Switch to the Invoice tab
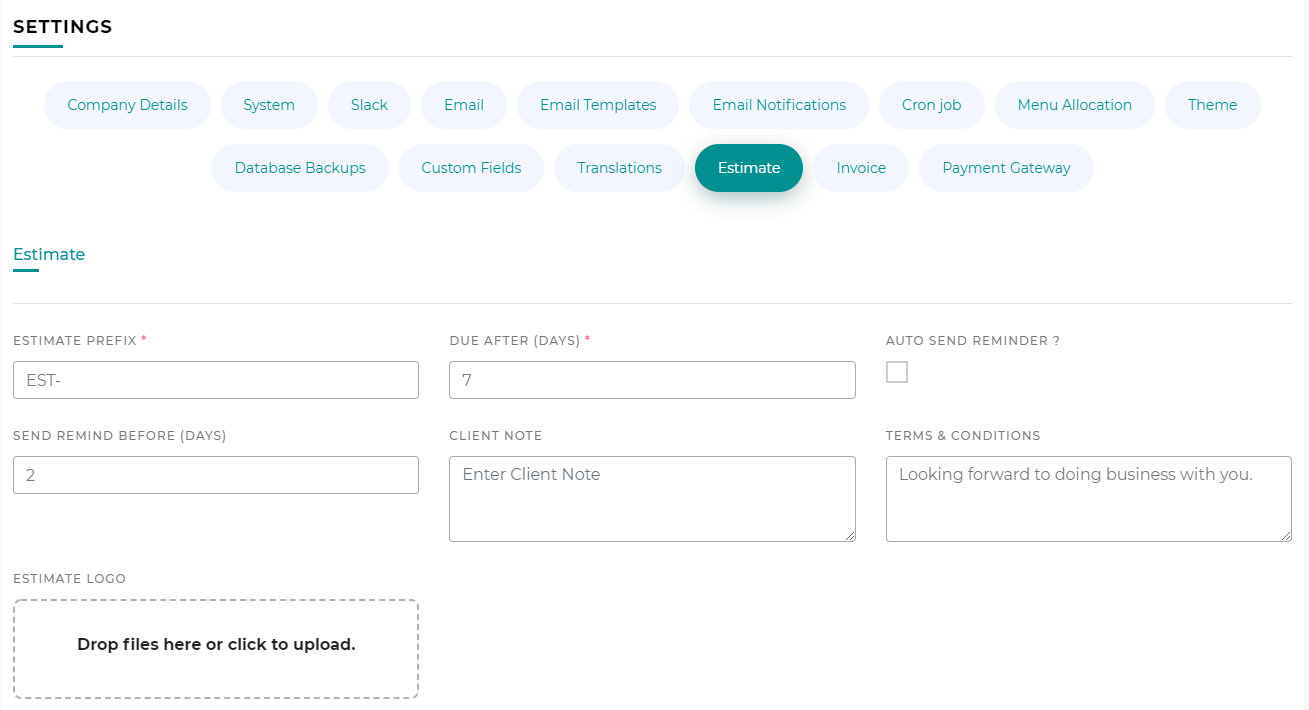The image size is (1309, 710). click(x=861, y=168)
